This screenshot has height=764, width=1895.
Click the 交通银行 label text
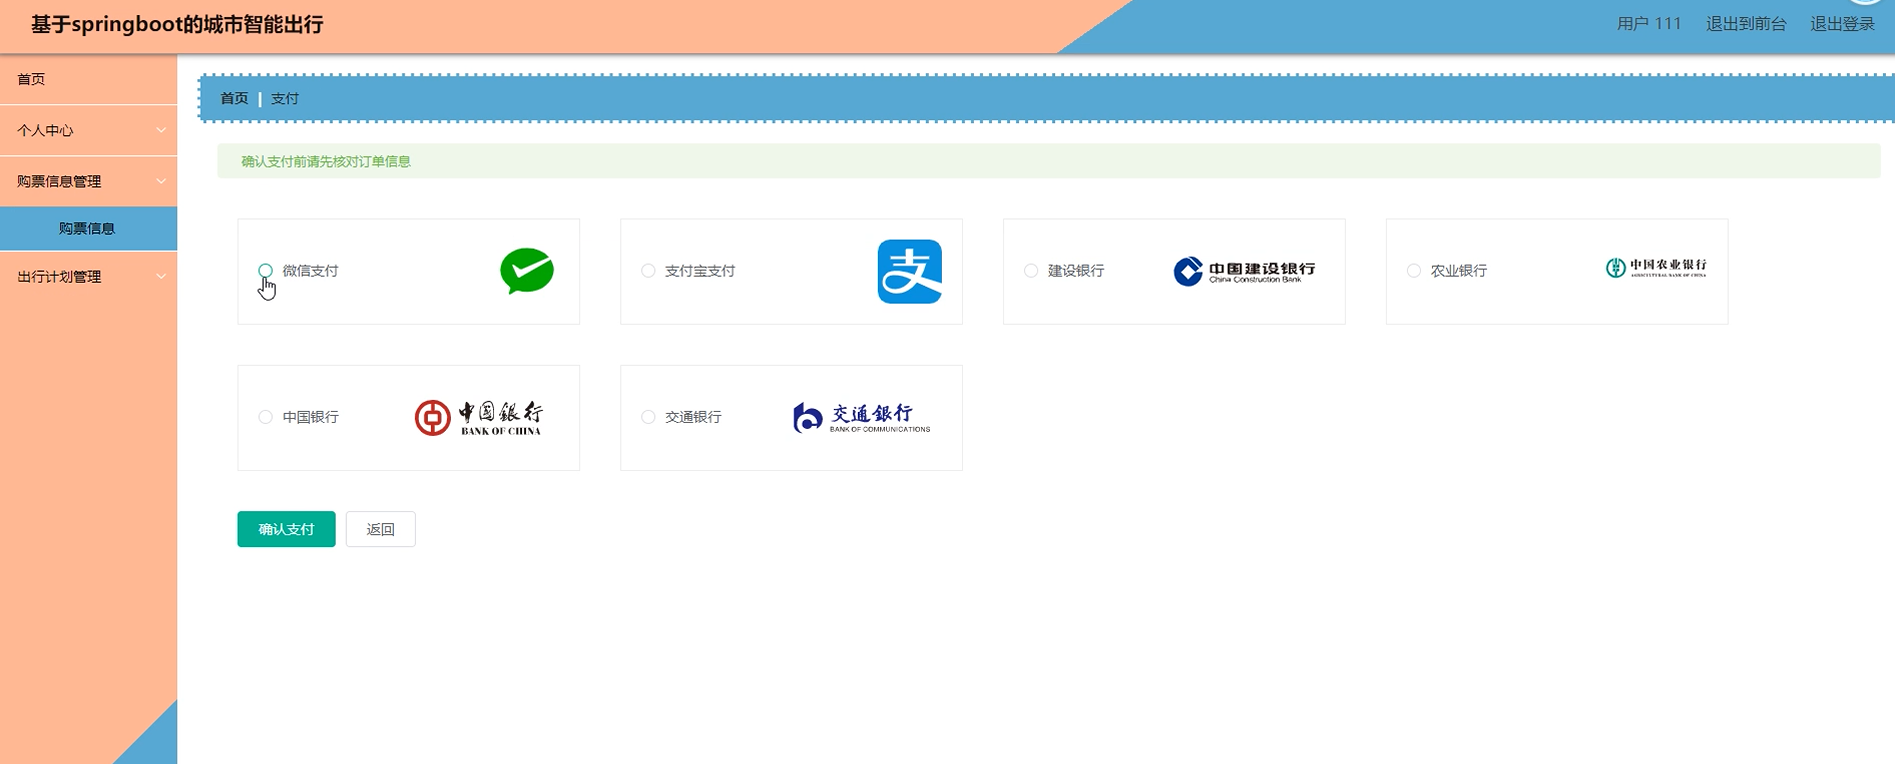[693, 417]
